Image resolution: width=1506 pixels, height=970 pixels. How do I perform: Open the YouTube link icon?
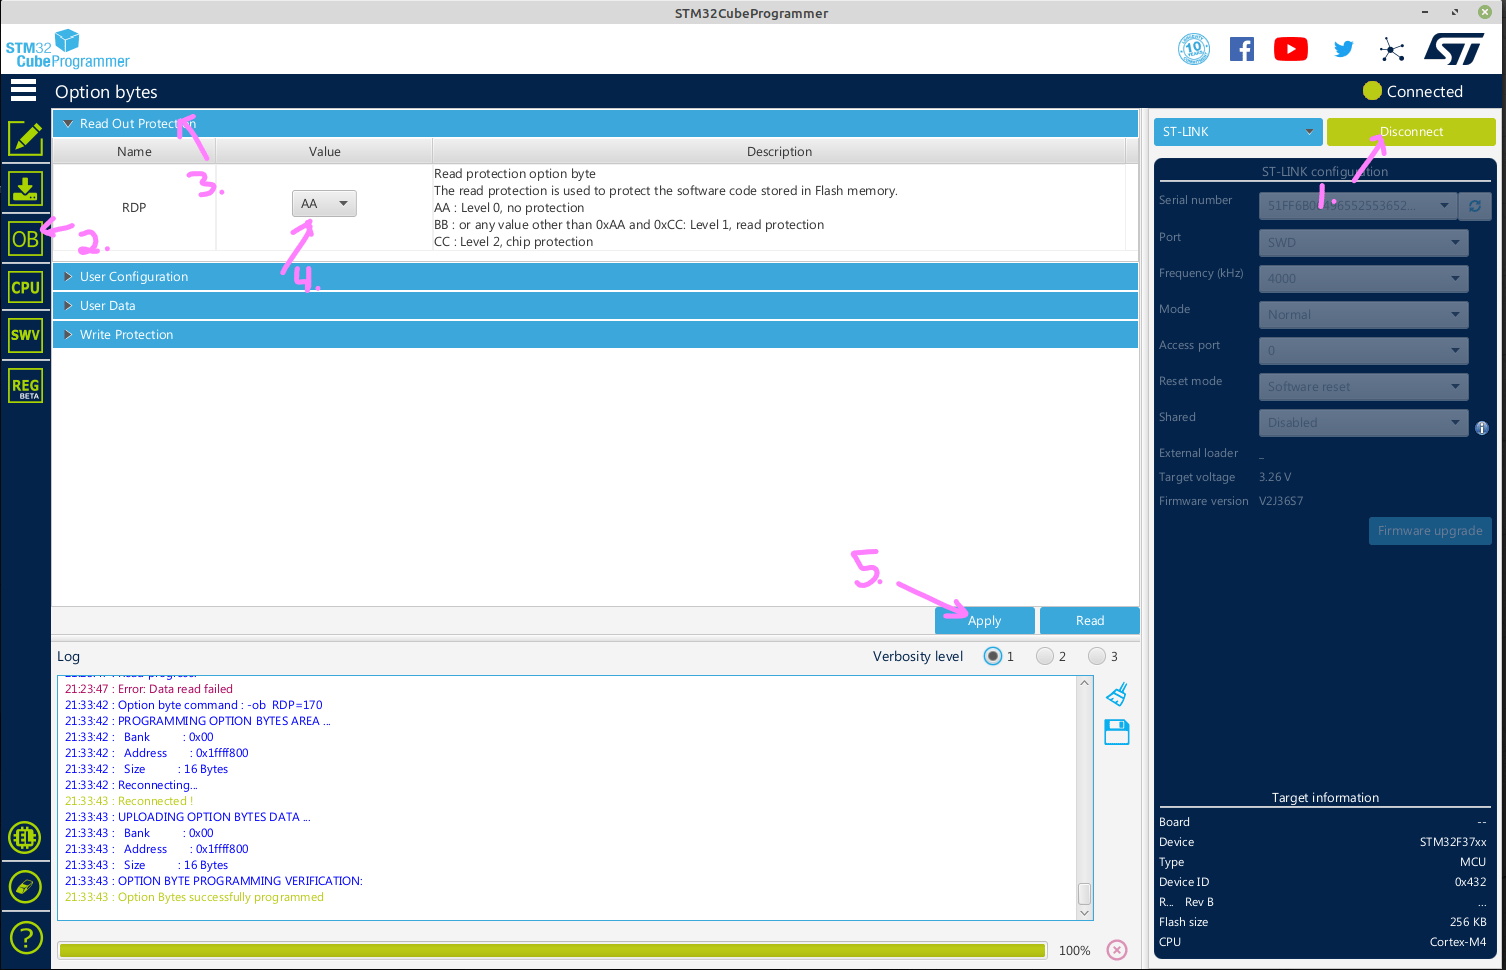(1291, 49)
